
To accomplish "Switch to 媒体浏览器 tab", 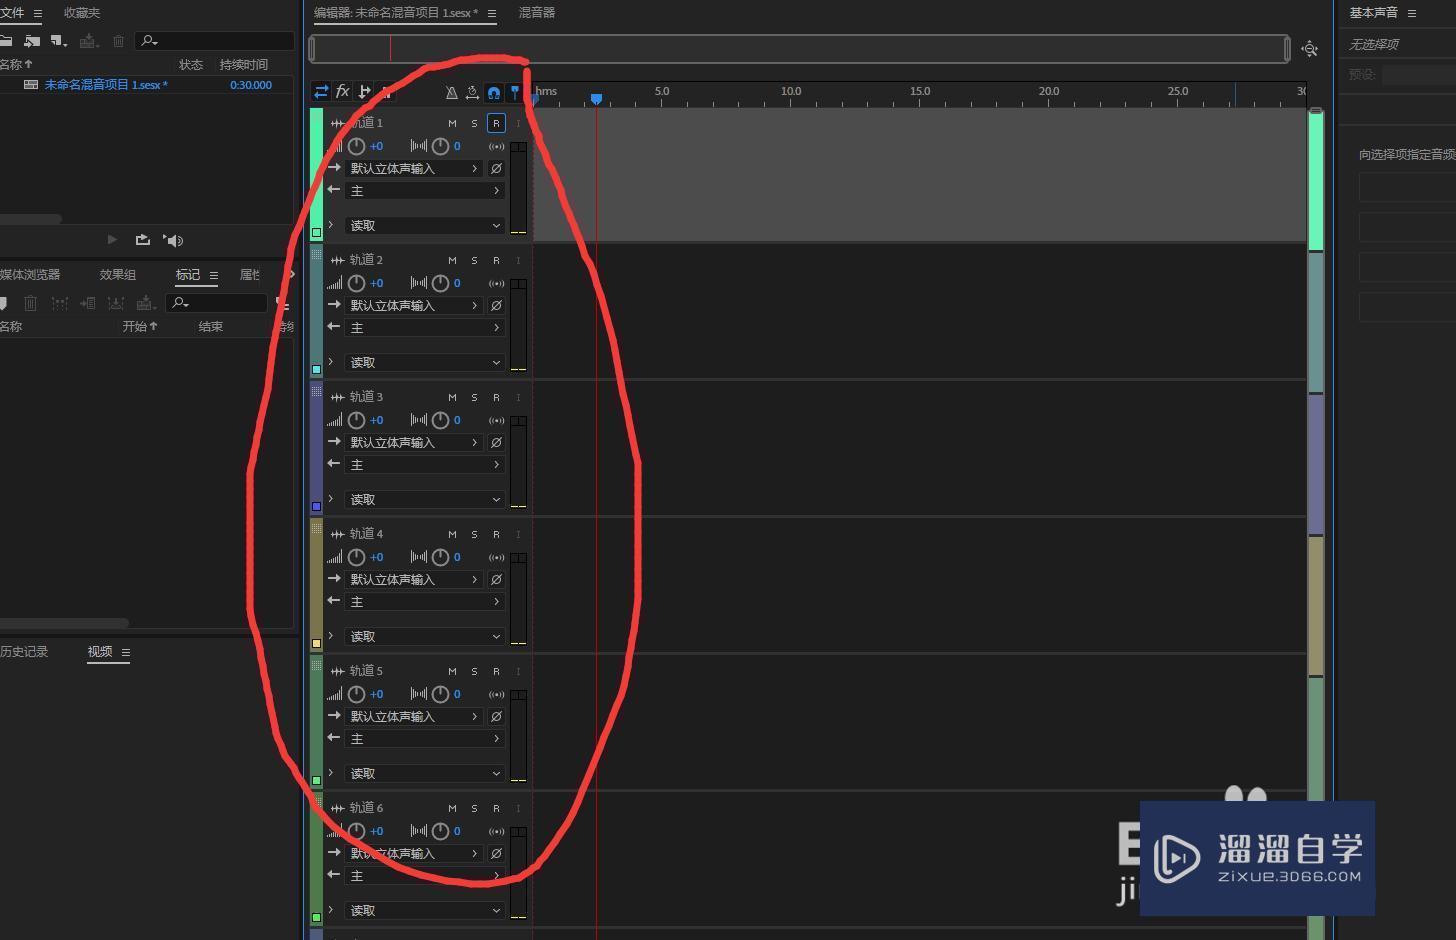I will 30,275.
